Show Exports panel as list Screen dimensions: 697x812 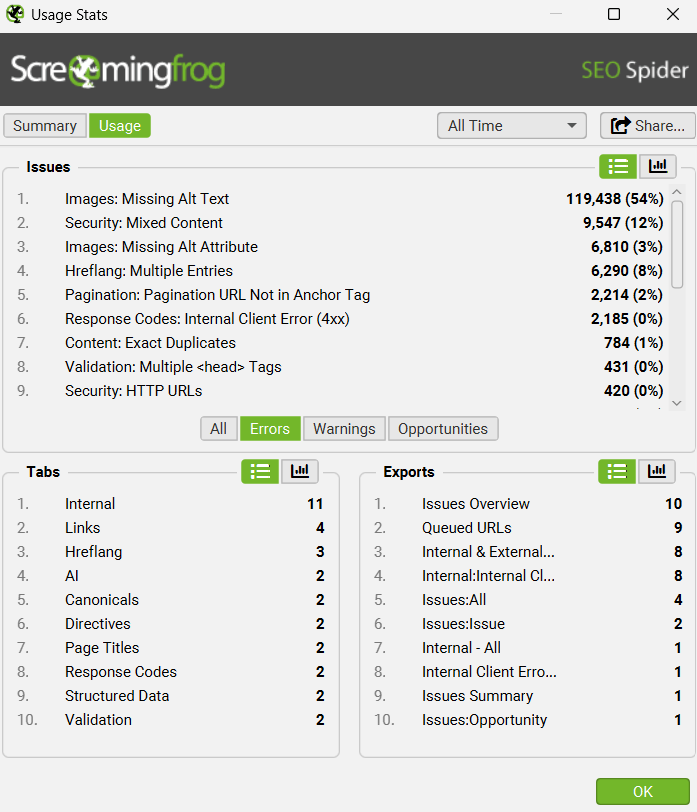[617, 471]
